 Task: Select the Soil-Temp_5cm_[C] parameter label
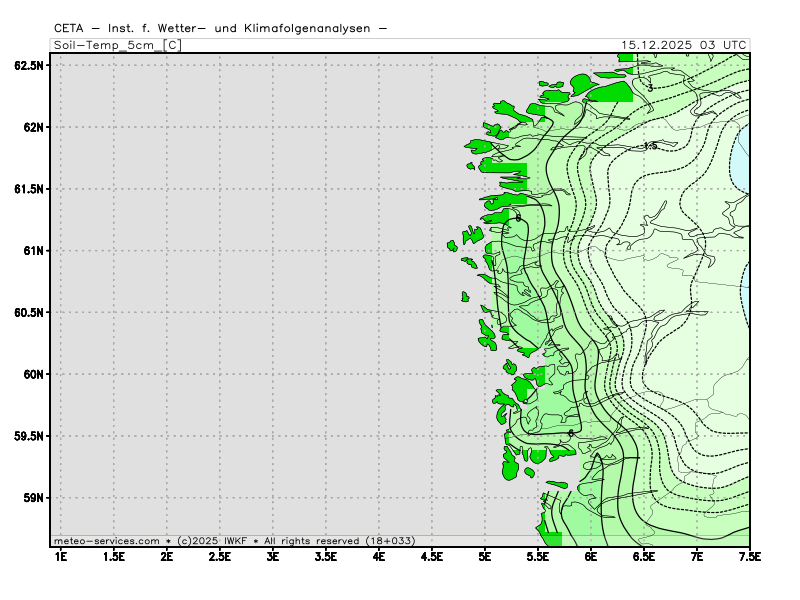(x=117, y=45)
